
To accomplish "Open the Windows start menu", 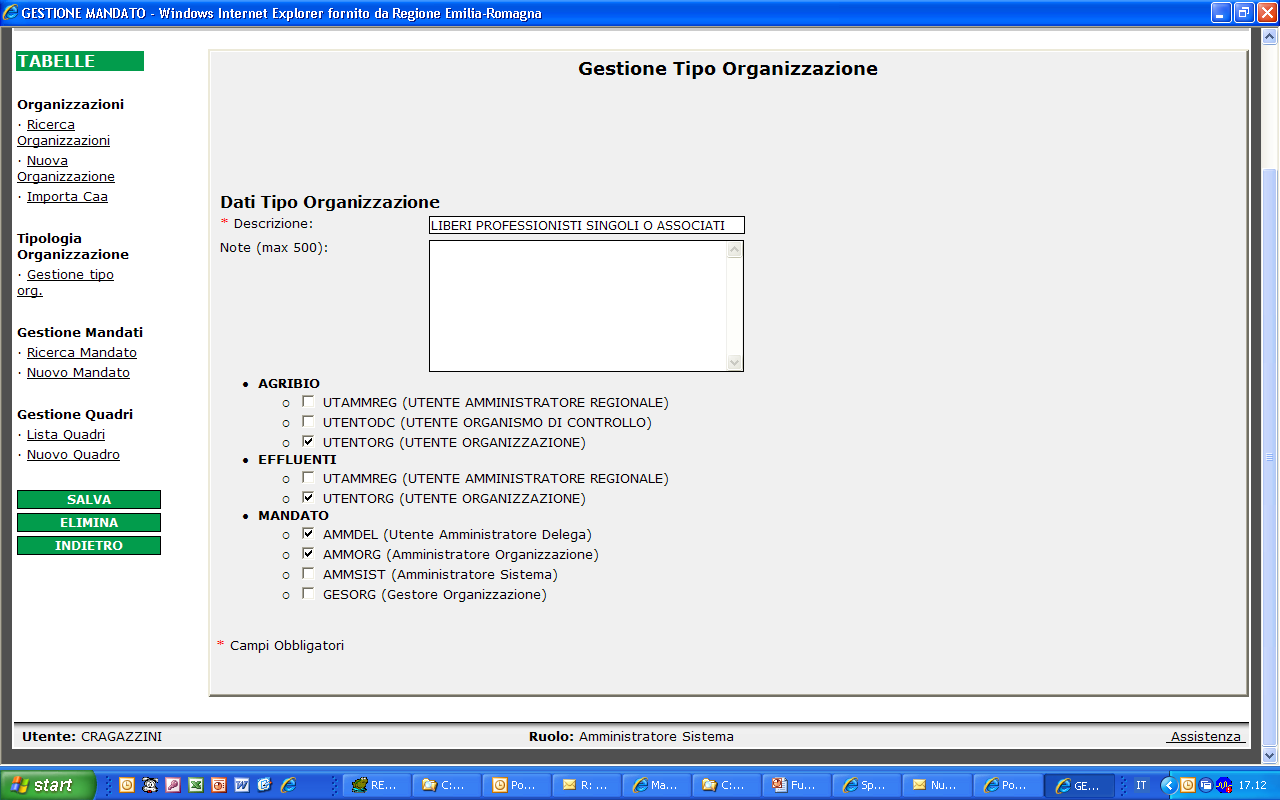I will [x=48, y=785].
